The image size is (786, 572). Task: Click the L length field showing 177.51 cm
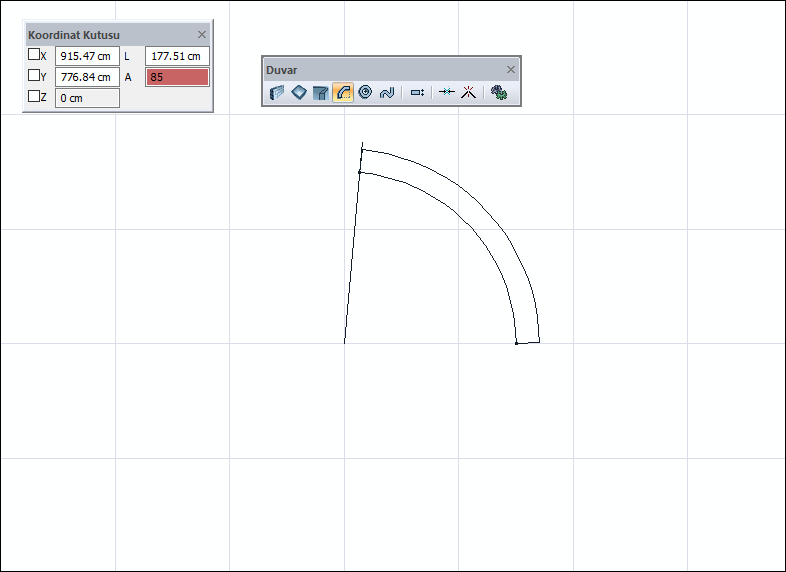tap(177, 56)
